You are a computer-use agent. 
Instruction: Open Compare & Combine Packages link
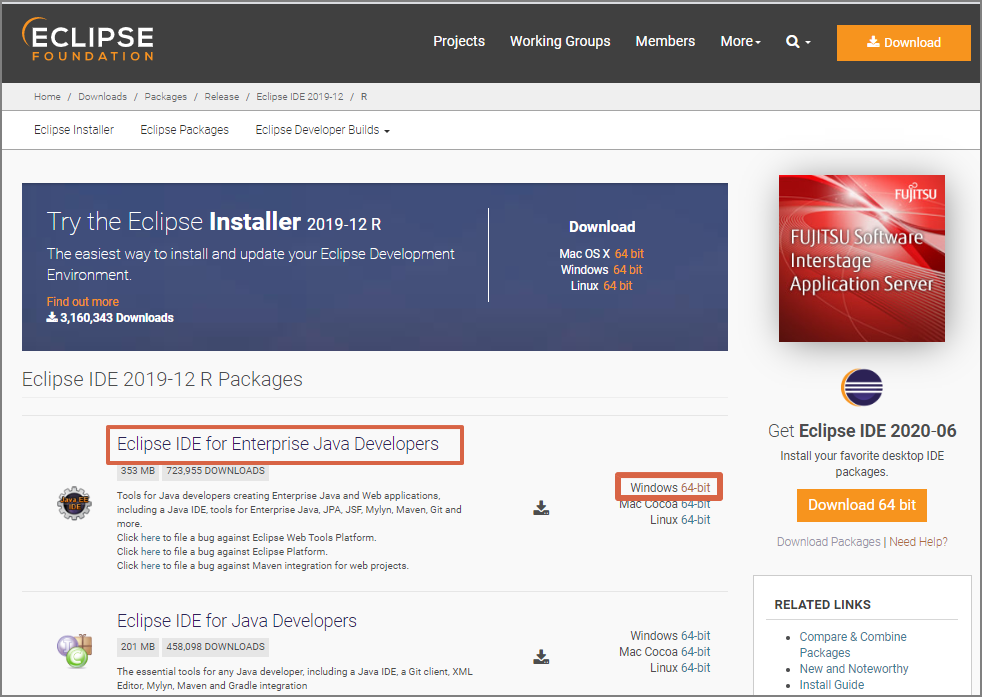coord(852,644)
